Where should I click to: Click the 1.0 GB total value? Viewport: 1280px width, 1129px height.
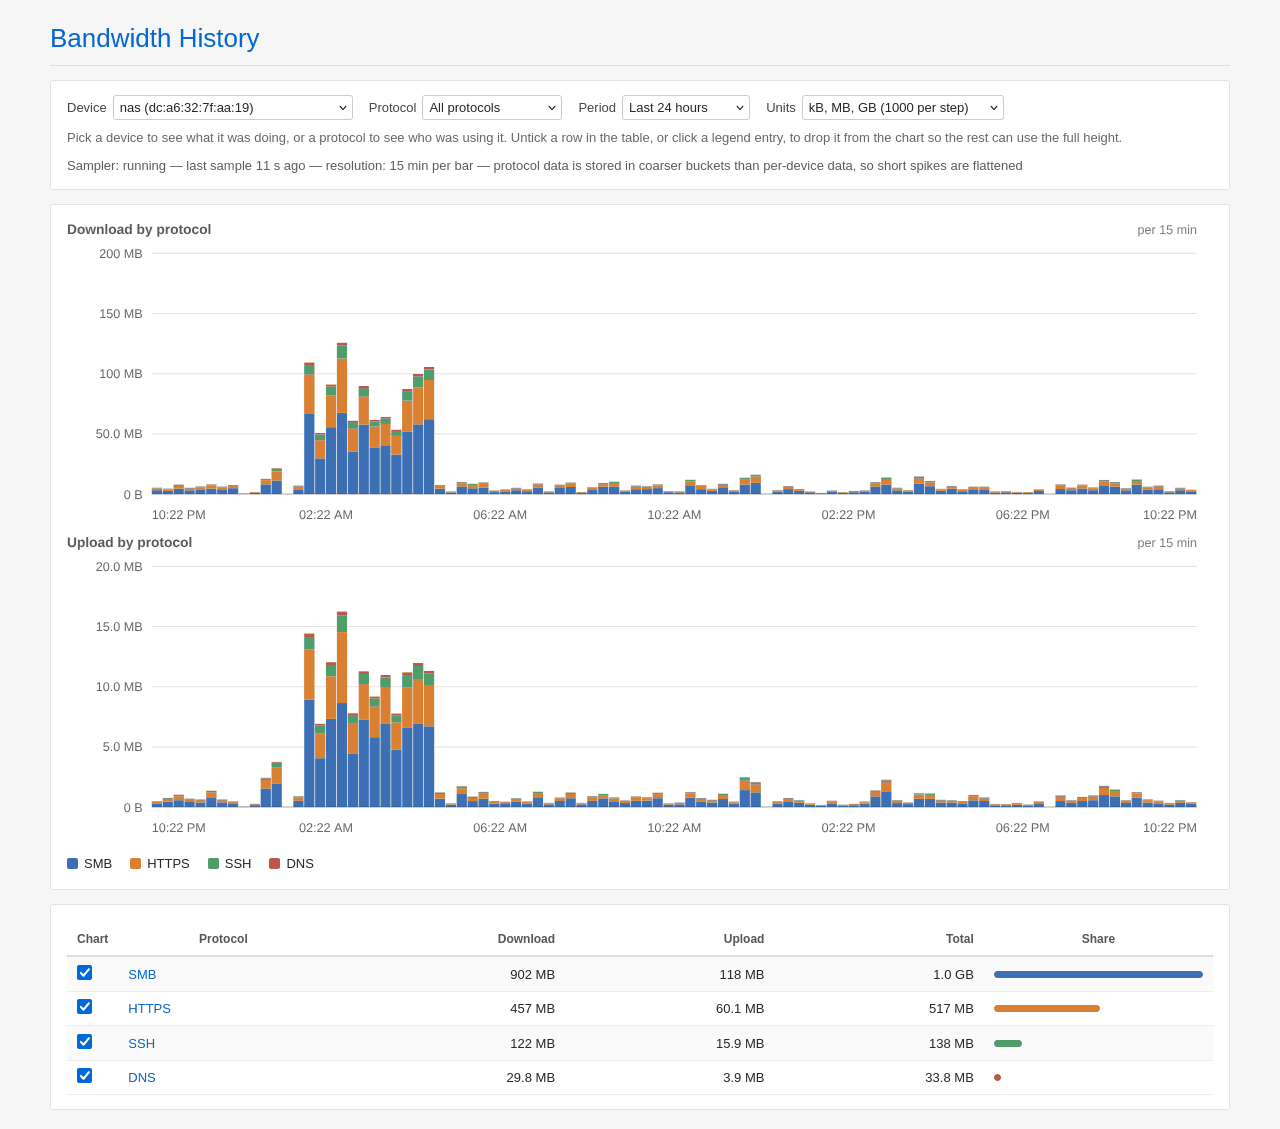[x=953, y=975]
